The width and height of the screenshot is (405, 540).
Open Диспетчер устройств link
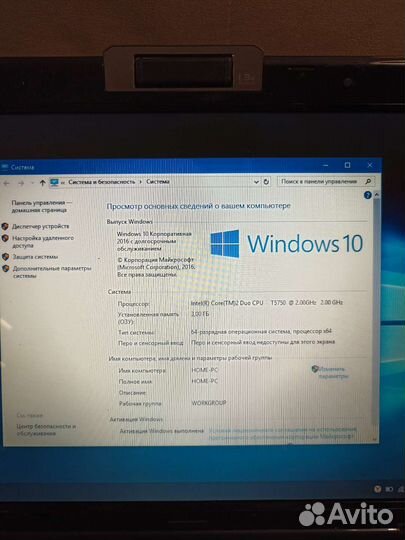point(41,226)
